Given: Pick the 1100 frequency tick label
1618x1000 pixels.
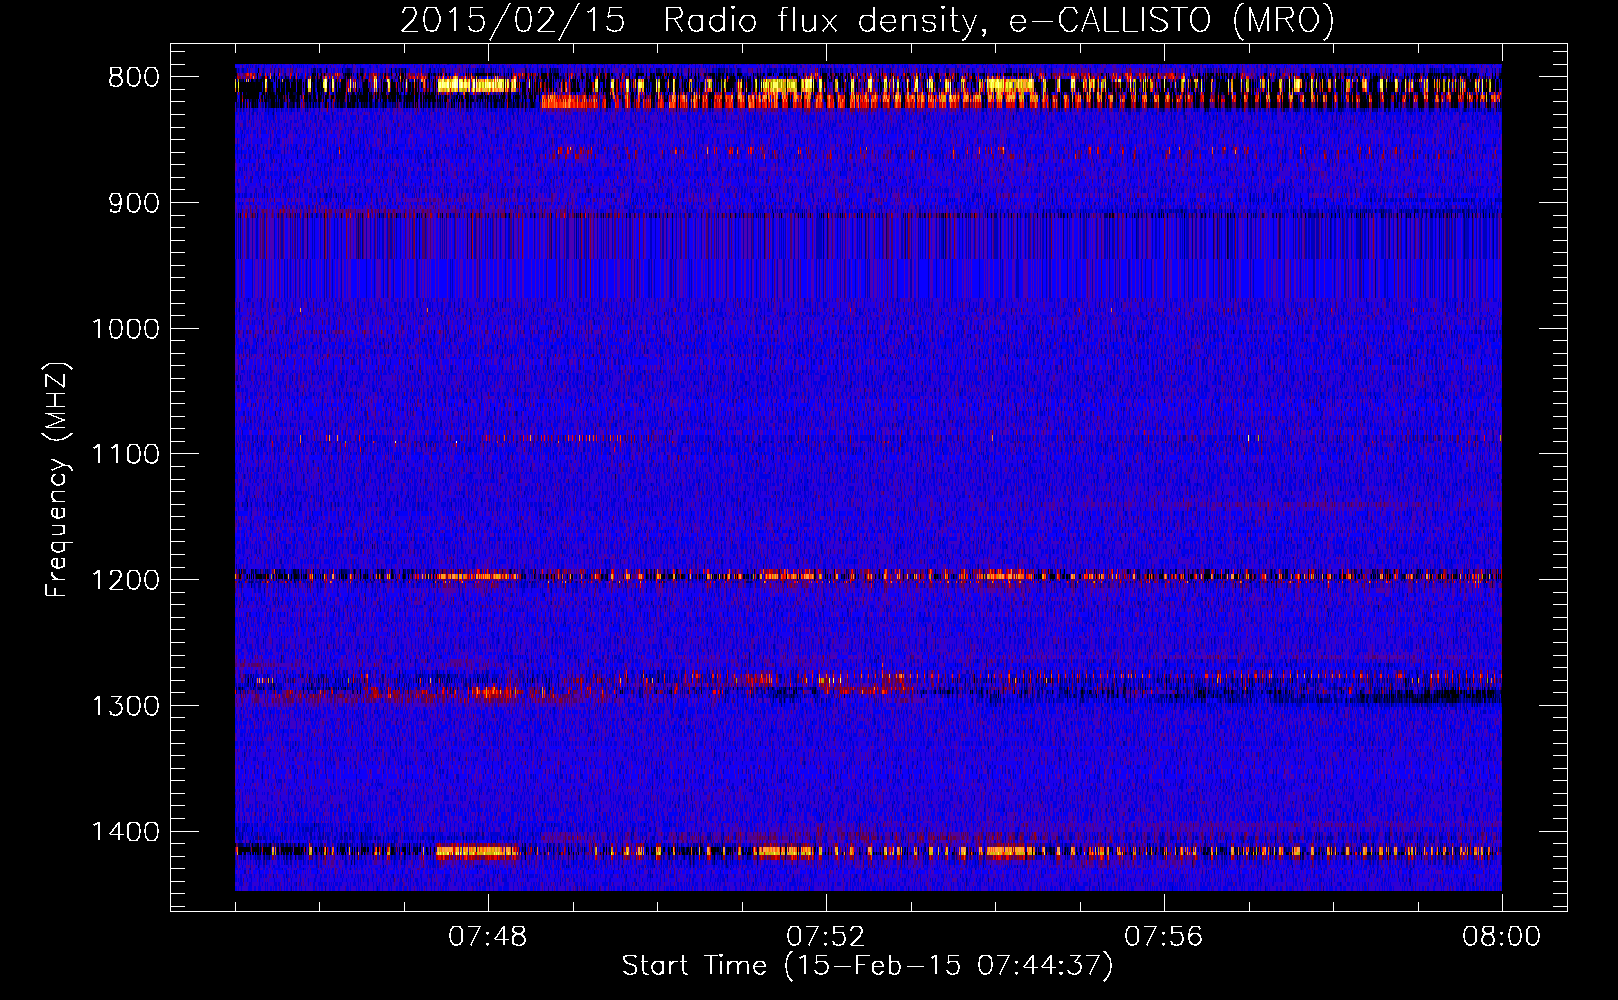Looking at the screenshot, I should click(125, 455).
